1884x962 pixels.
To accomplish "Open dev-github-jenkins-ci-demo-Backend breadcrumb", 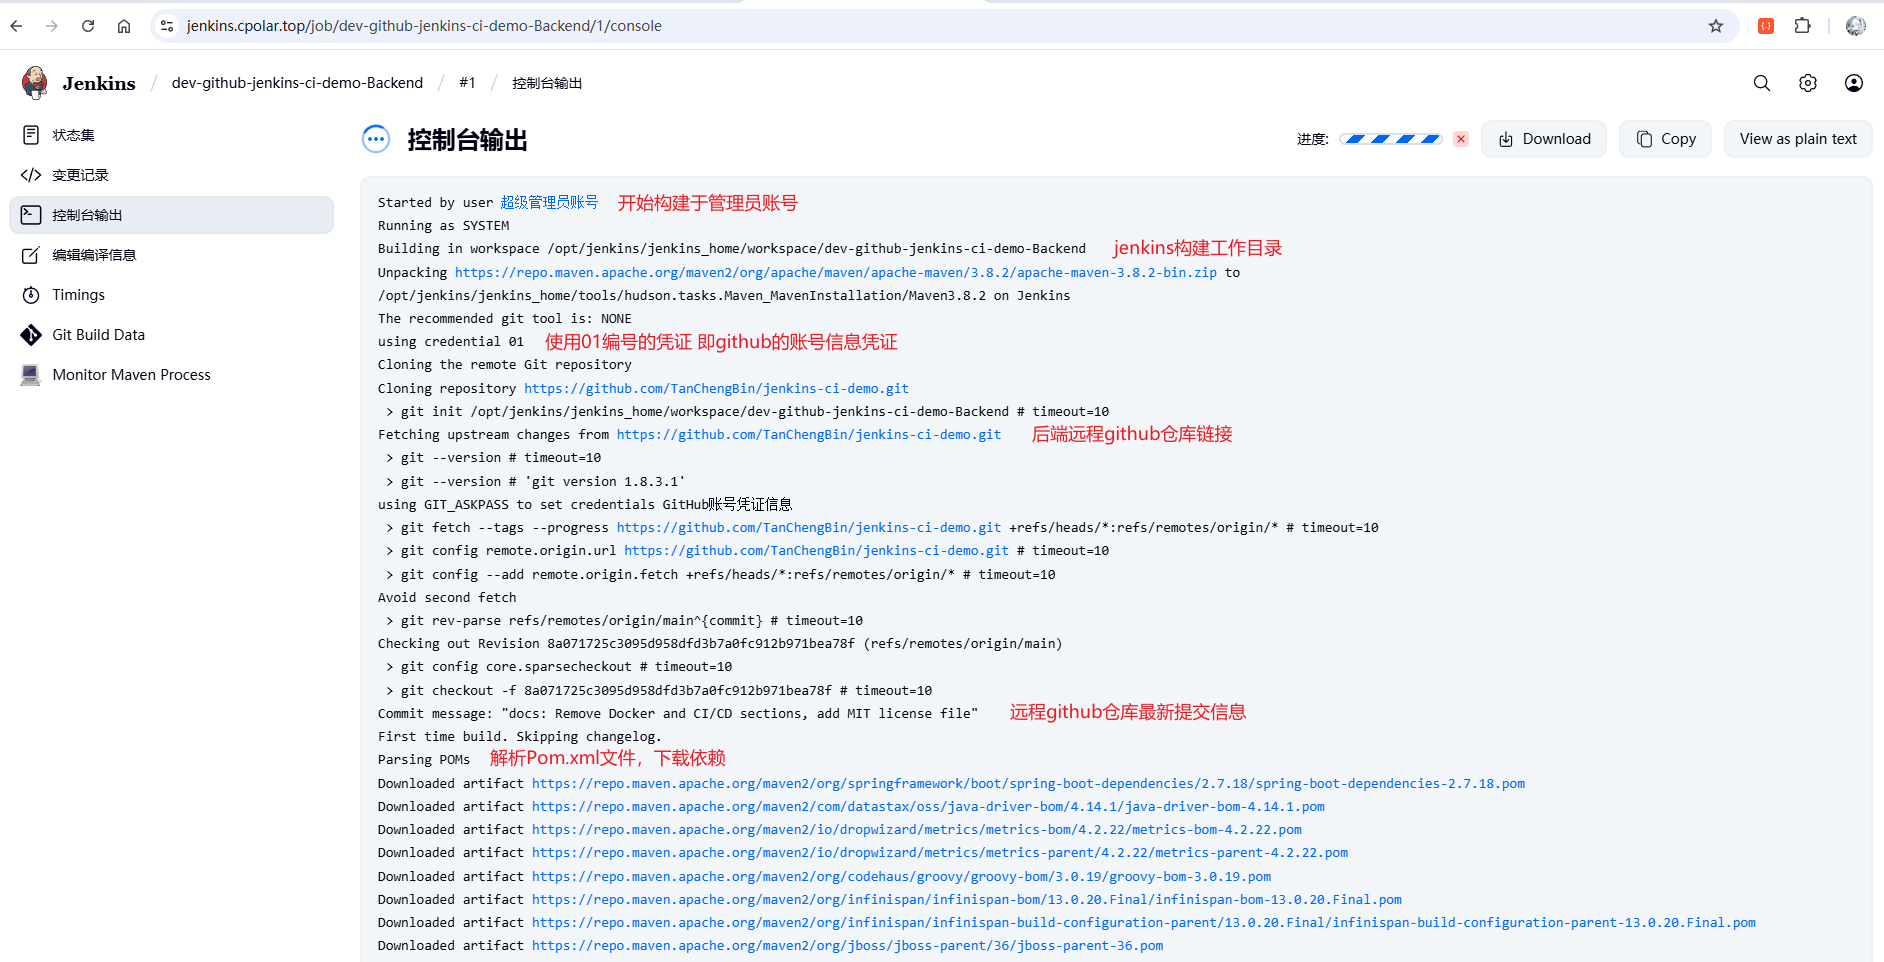I will tap(297, 83).
